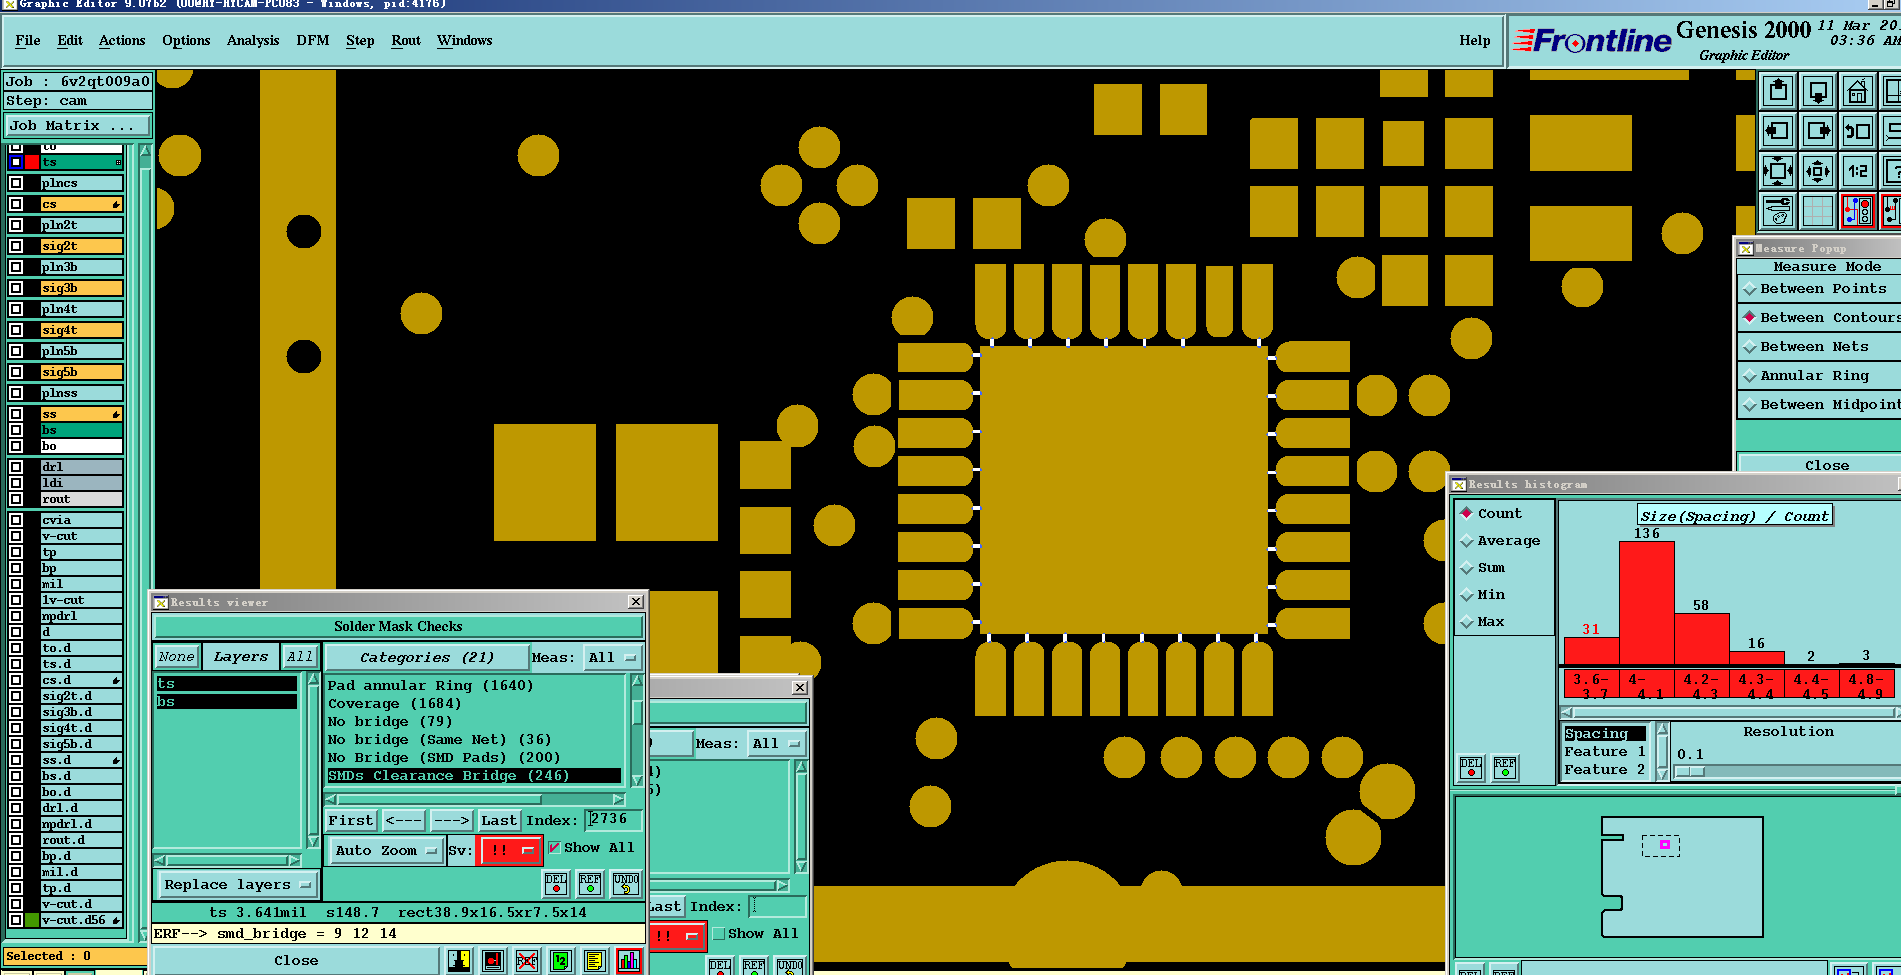Open the Rout menu
1901x975 pixels.
pos(406,41)
